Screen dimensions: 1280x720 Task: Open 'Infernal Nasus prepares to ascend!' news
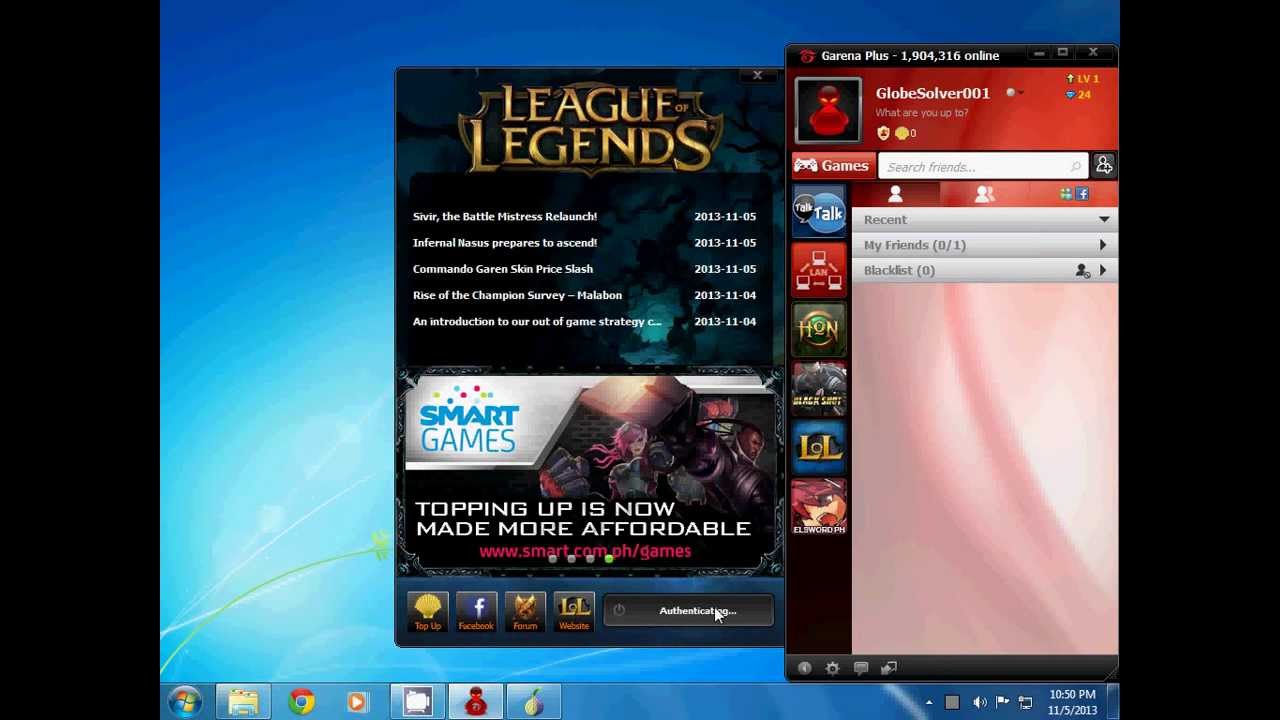click(505, 242)
